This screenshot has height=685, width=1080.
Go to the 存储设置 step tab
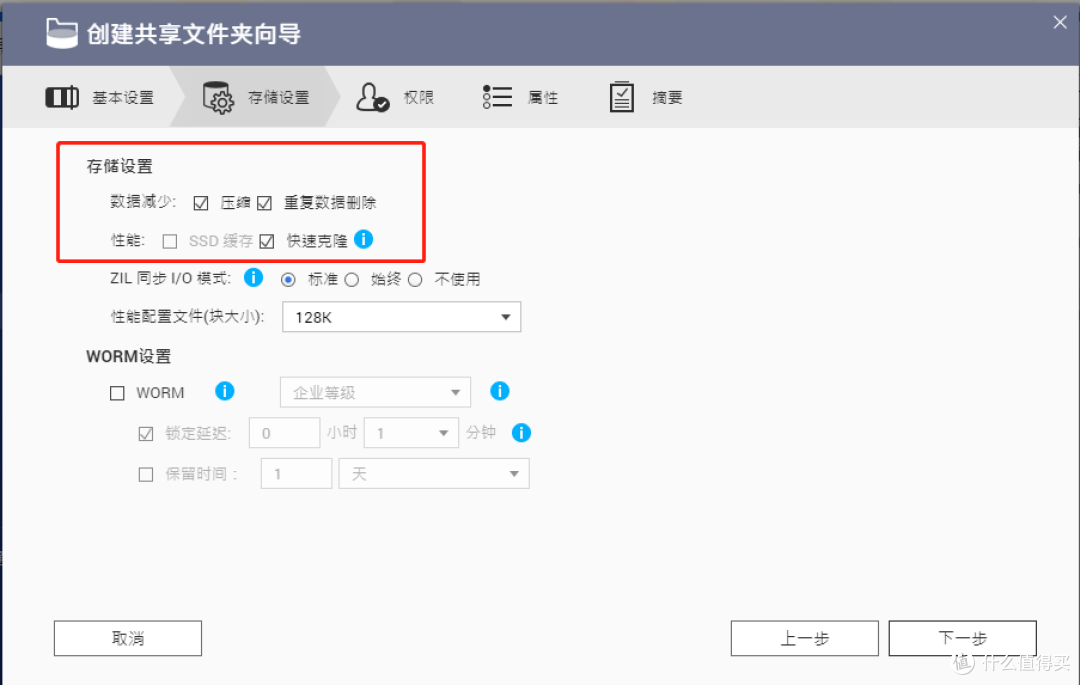pyautogui.click(x=256, y=98)
